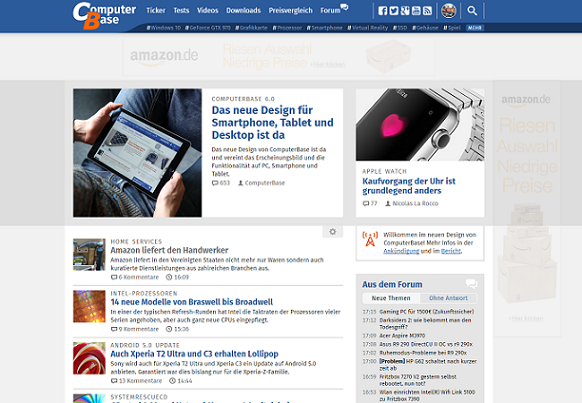Open Aus dem Forum heading
This screenshot has width=582, height=403.
click(392, 284)
